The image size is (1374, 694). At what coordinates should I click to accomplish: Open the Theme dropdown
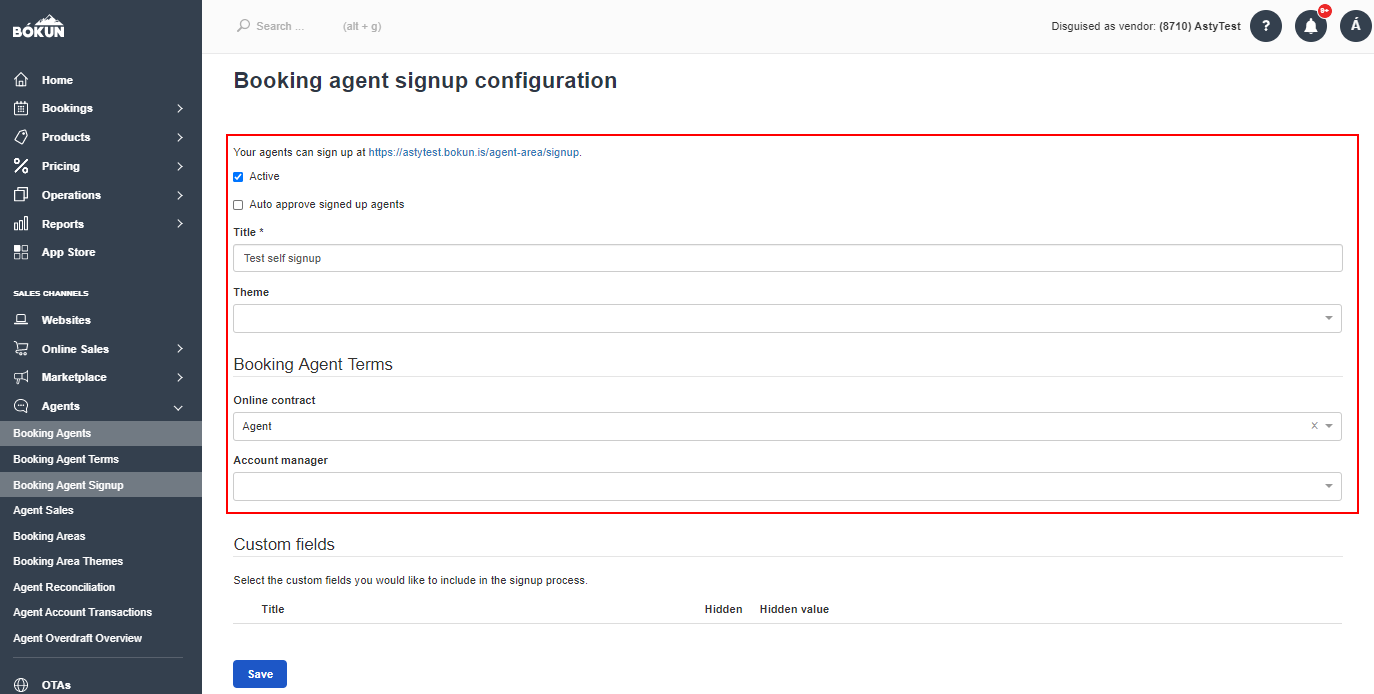click(x=787, y=318)
